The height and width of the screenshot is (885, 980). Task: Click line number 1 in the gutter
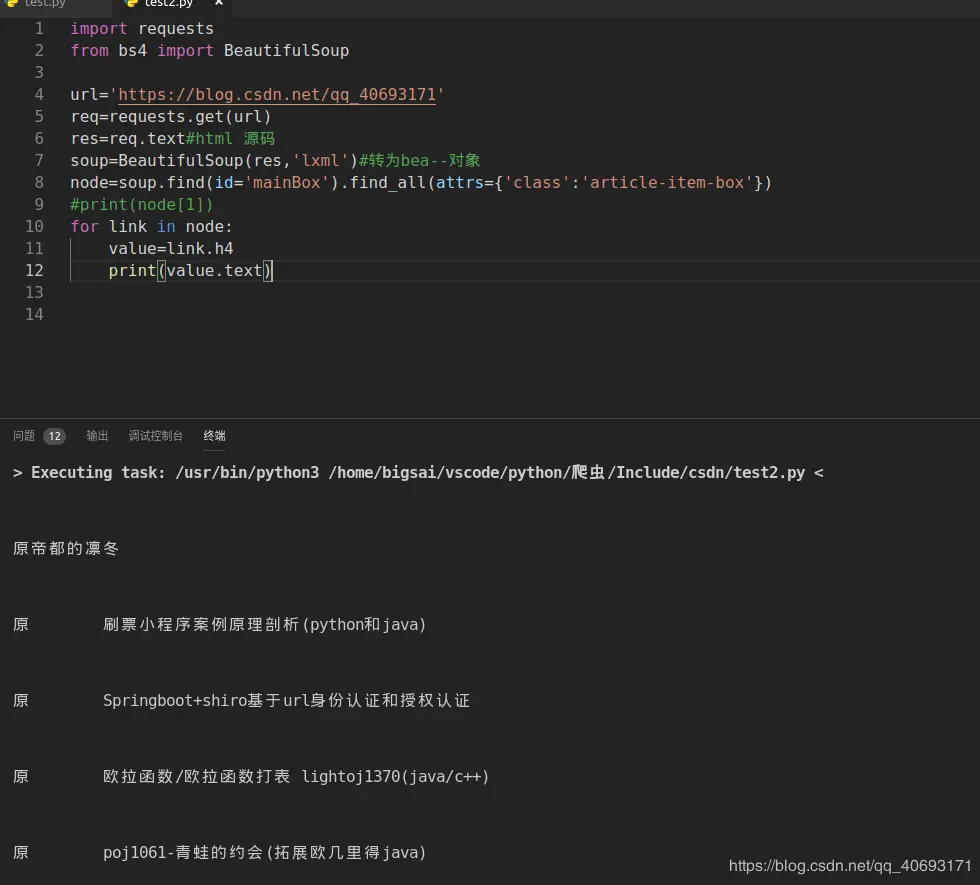pos(39,29)
